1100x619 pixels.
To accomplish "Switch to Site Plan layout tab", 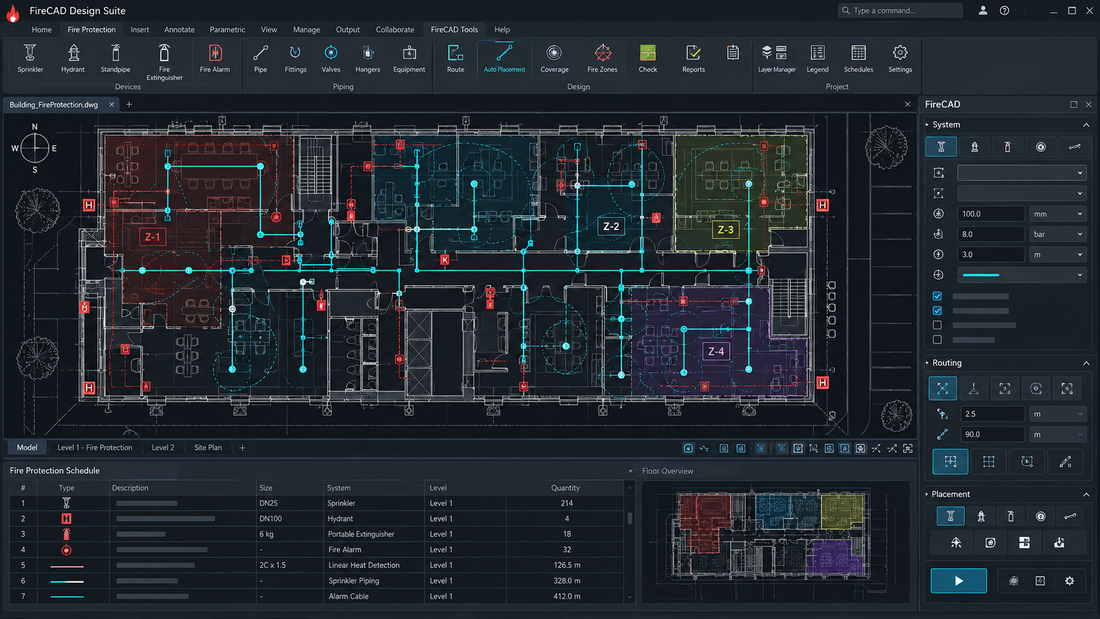I will (208, 447).
